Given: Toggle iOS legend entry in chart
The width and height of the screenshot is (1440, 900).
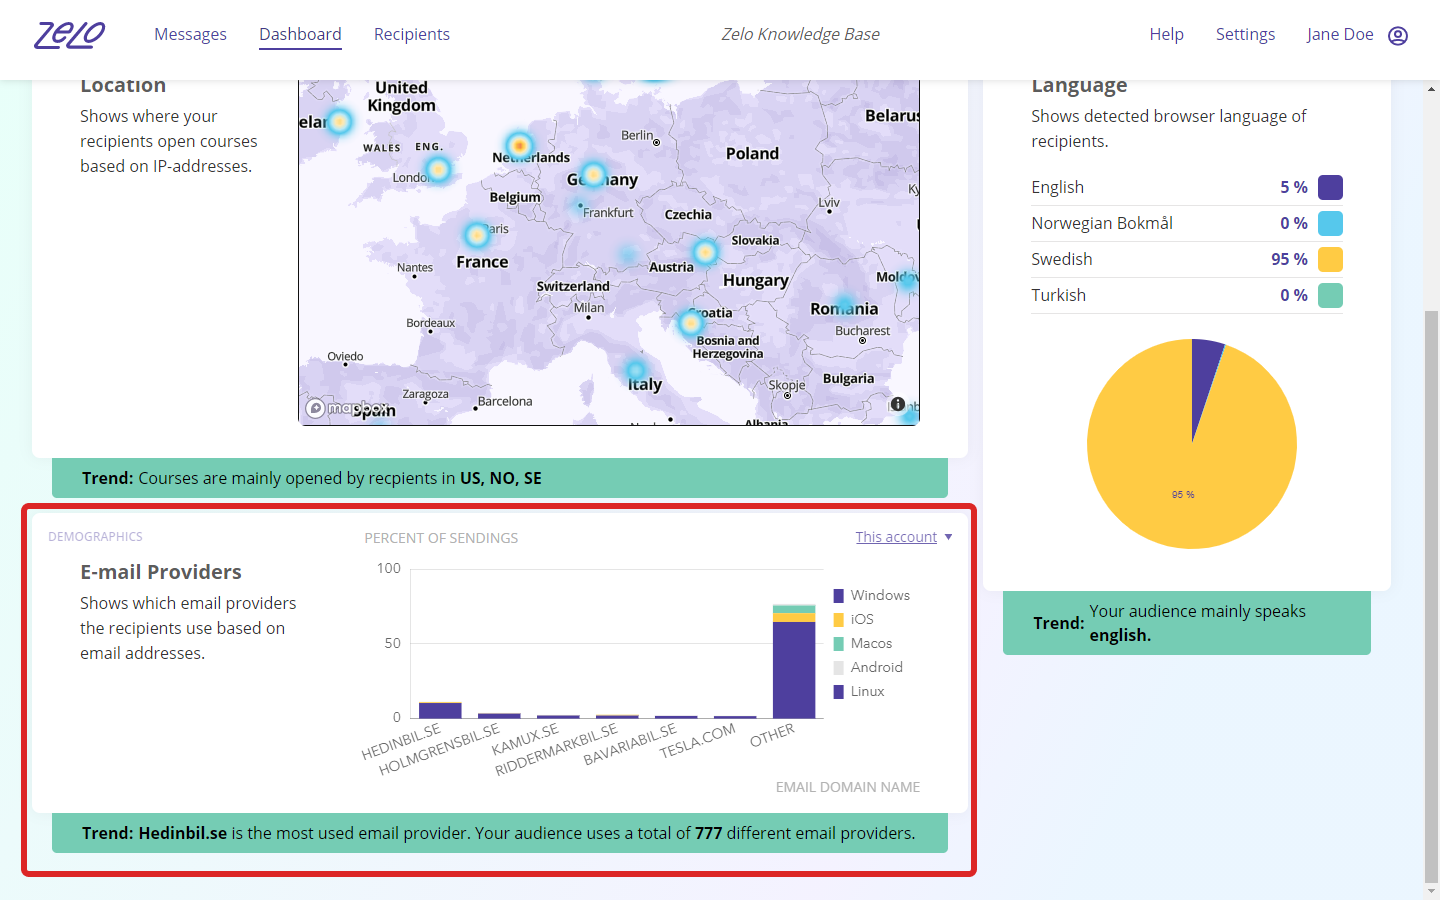Looking at the screenshot, I should pyautogui.click(x=853, y=619).
